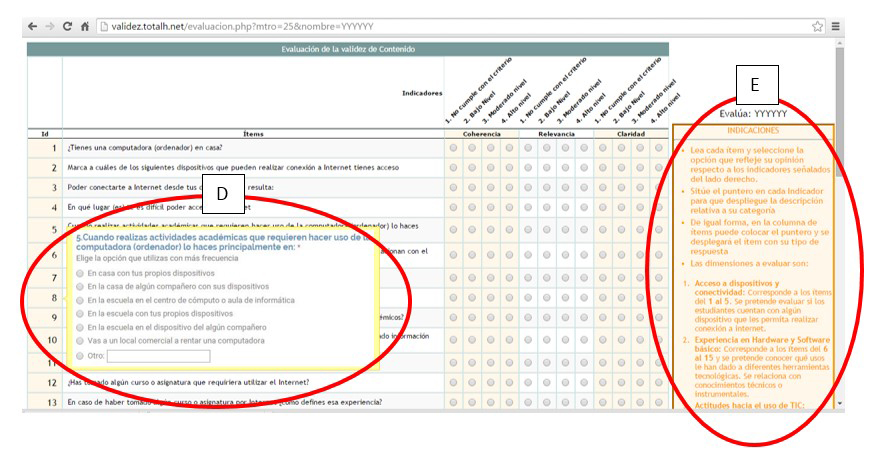Choose 'En la escuela con tus propios dispositivos'
The width and height of the screenshot is (876, 456).
(x=80, y=314)
